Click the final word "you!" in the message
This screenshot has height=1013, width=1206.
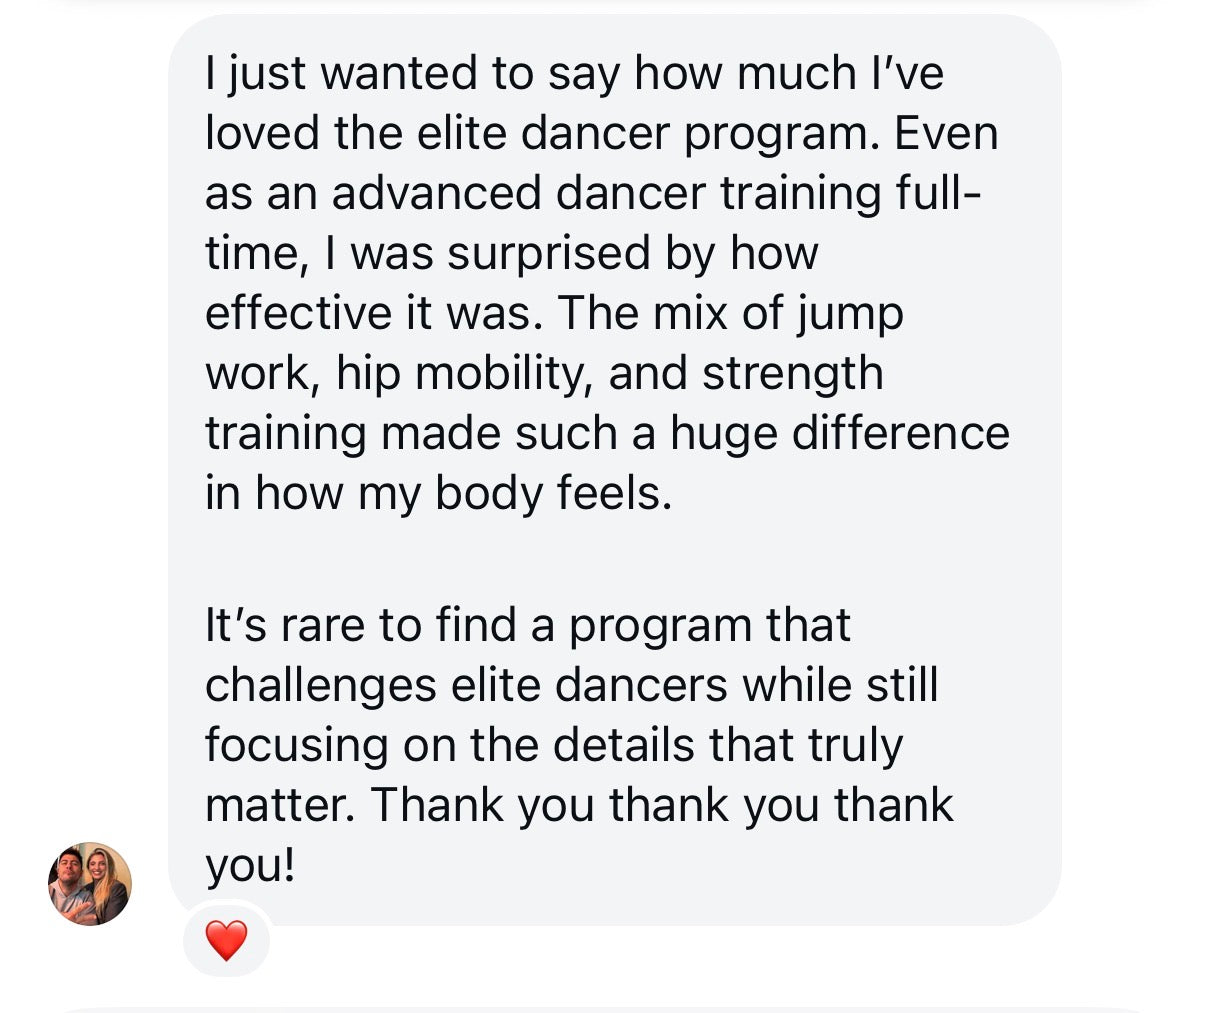(x=250, y=866)
